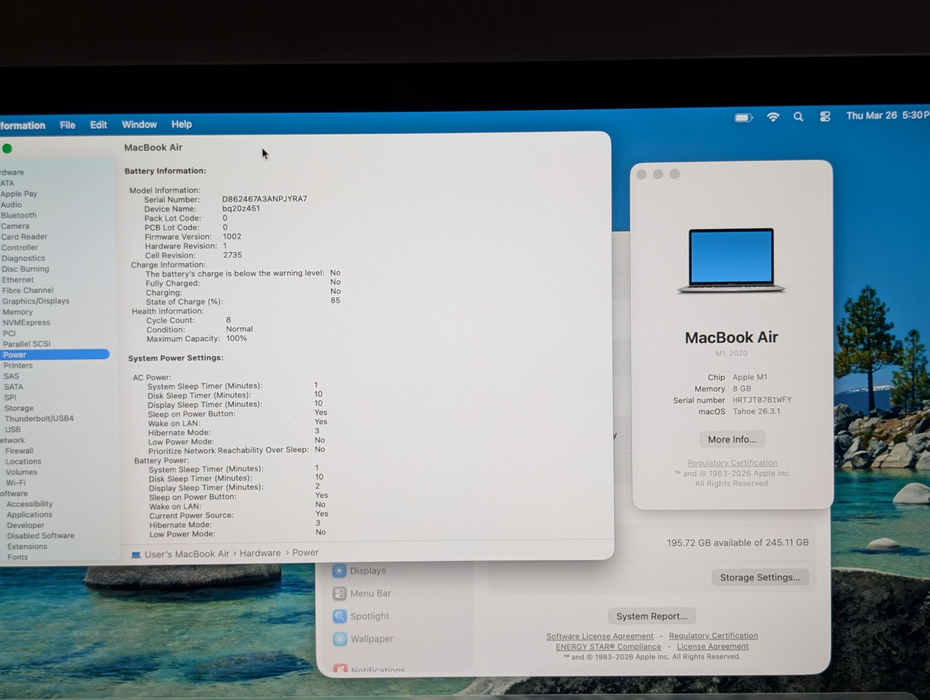930x700 pixels.
Task: Click the System Report... button
Action: 651,616
